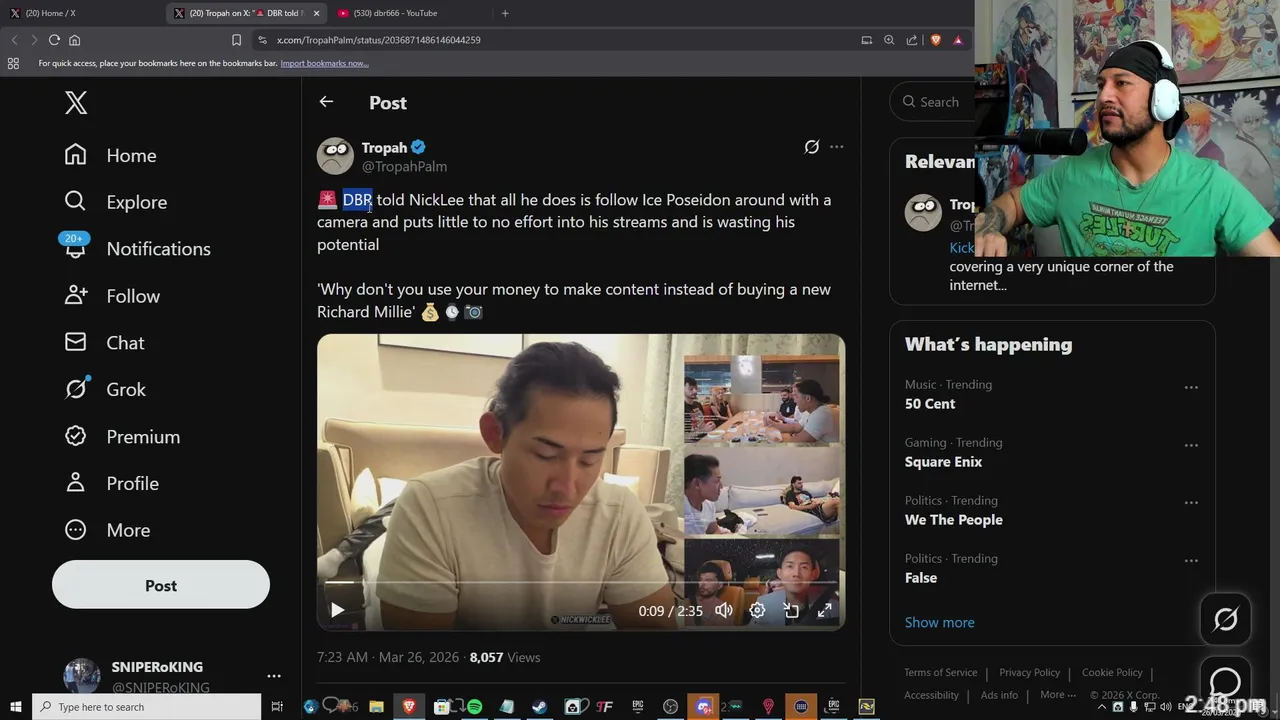Open Brave Shields lion icon
The image size is (1280, 720).
click(x=936, y=40)
